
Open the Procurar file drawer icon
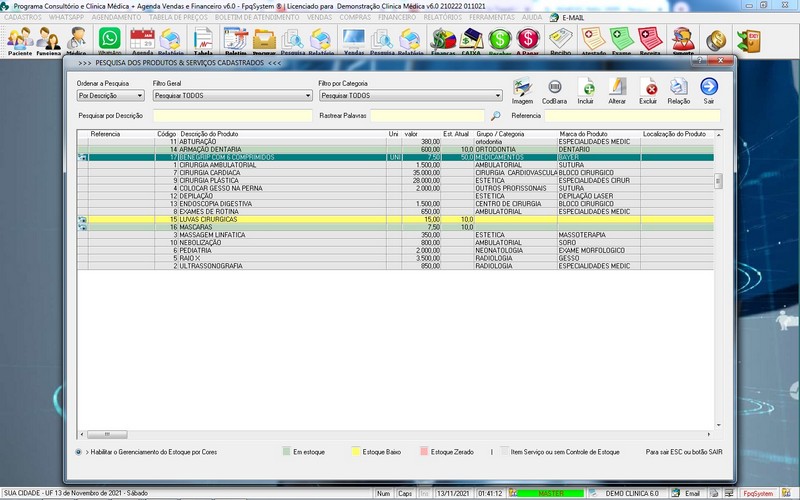click(x=264, y=40)
